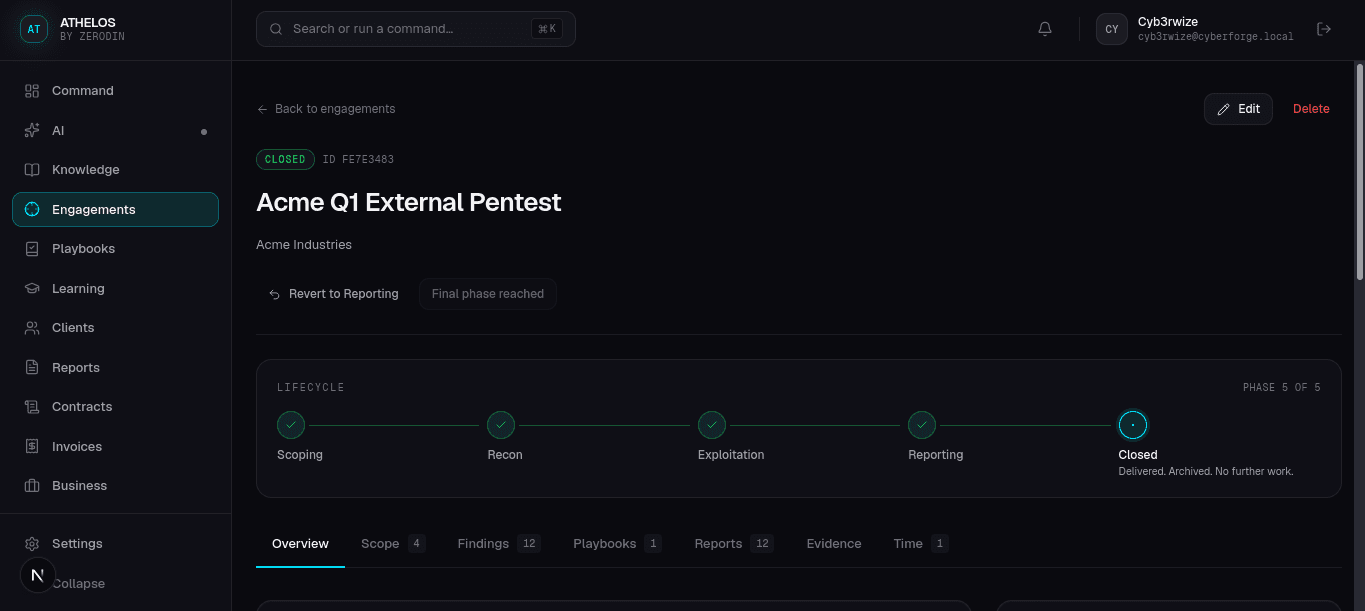The image size is (1365, 611).
Task: Go back to engagements
Action: pyautogui.click(x=326, y=109)
